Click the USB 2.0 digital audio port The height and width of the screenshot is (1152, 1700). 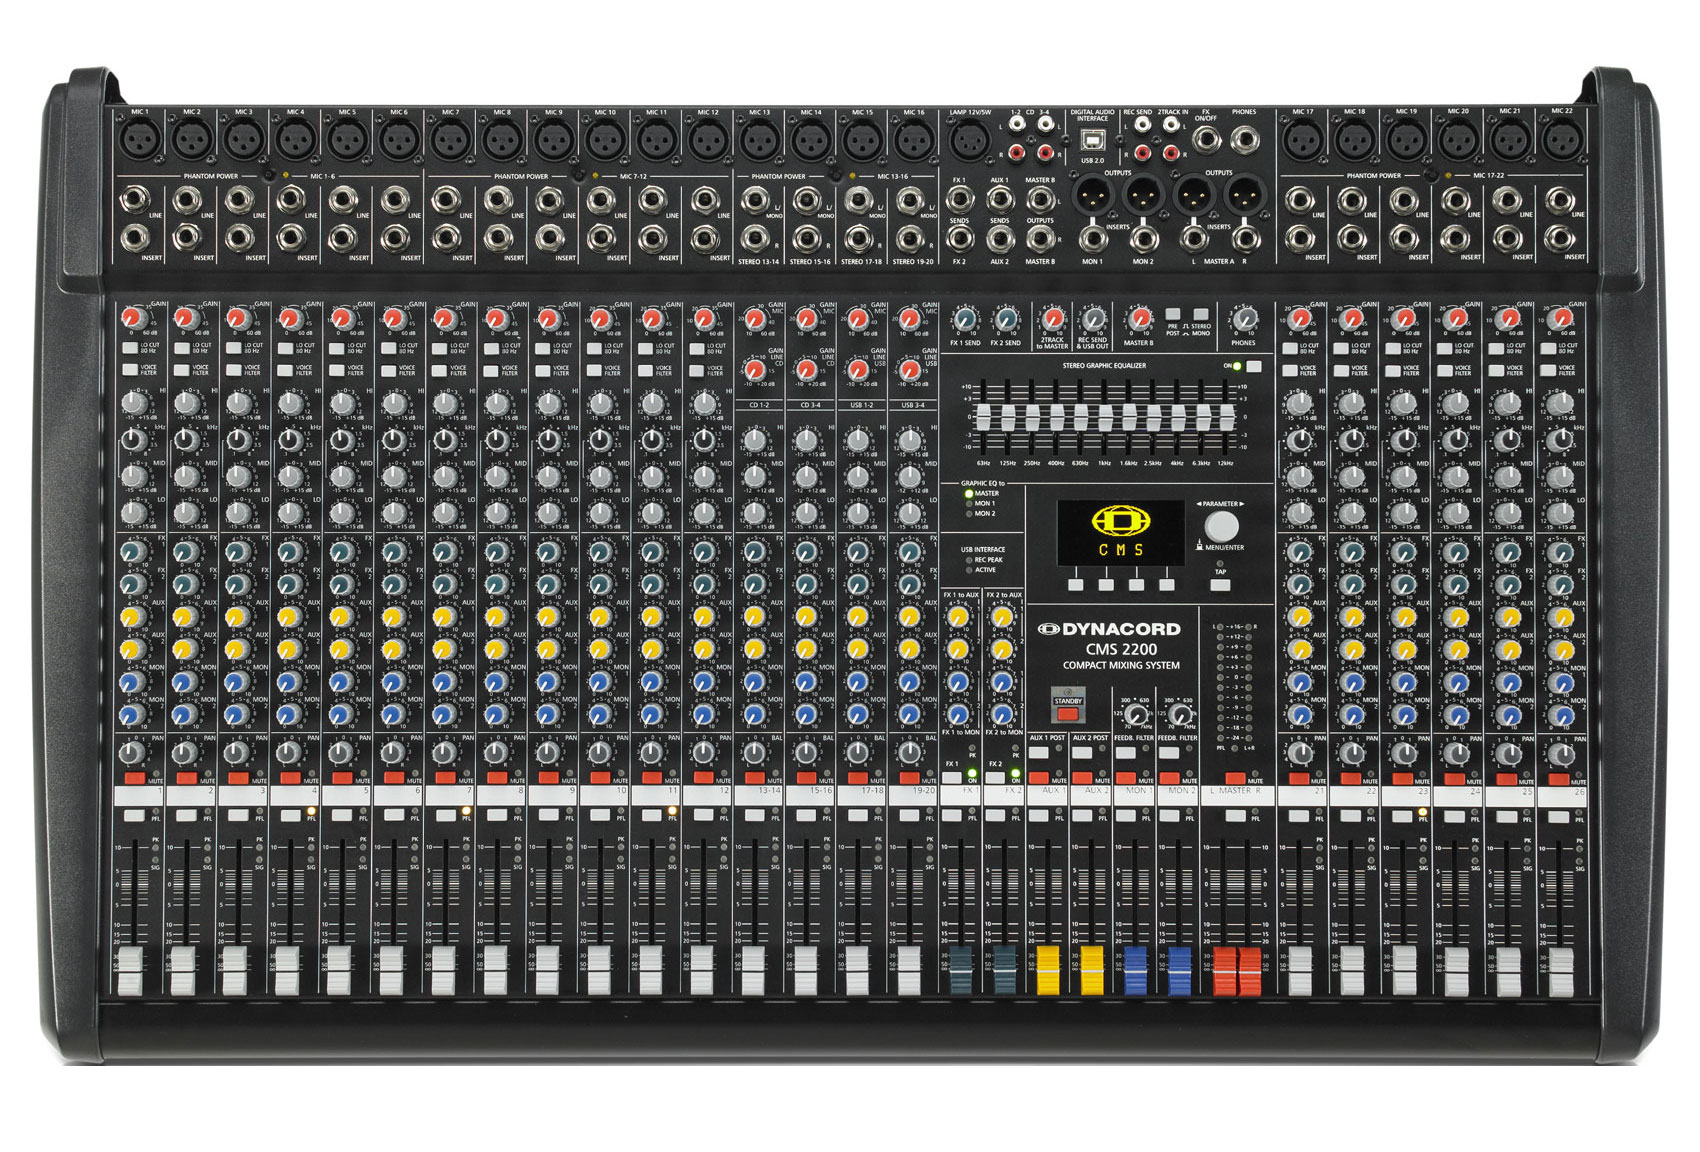(x=1093, y=140)
